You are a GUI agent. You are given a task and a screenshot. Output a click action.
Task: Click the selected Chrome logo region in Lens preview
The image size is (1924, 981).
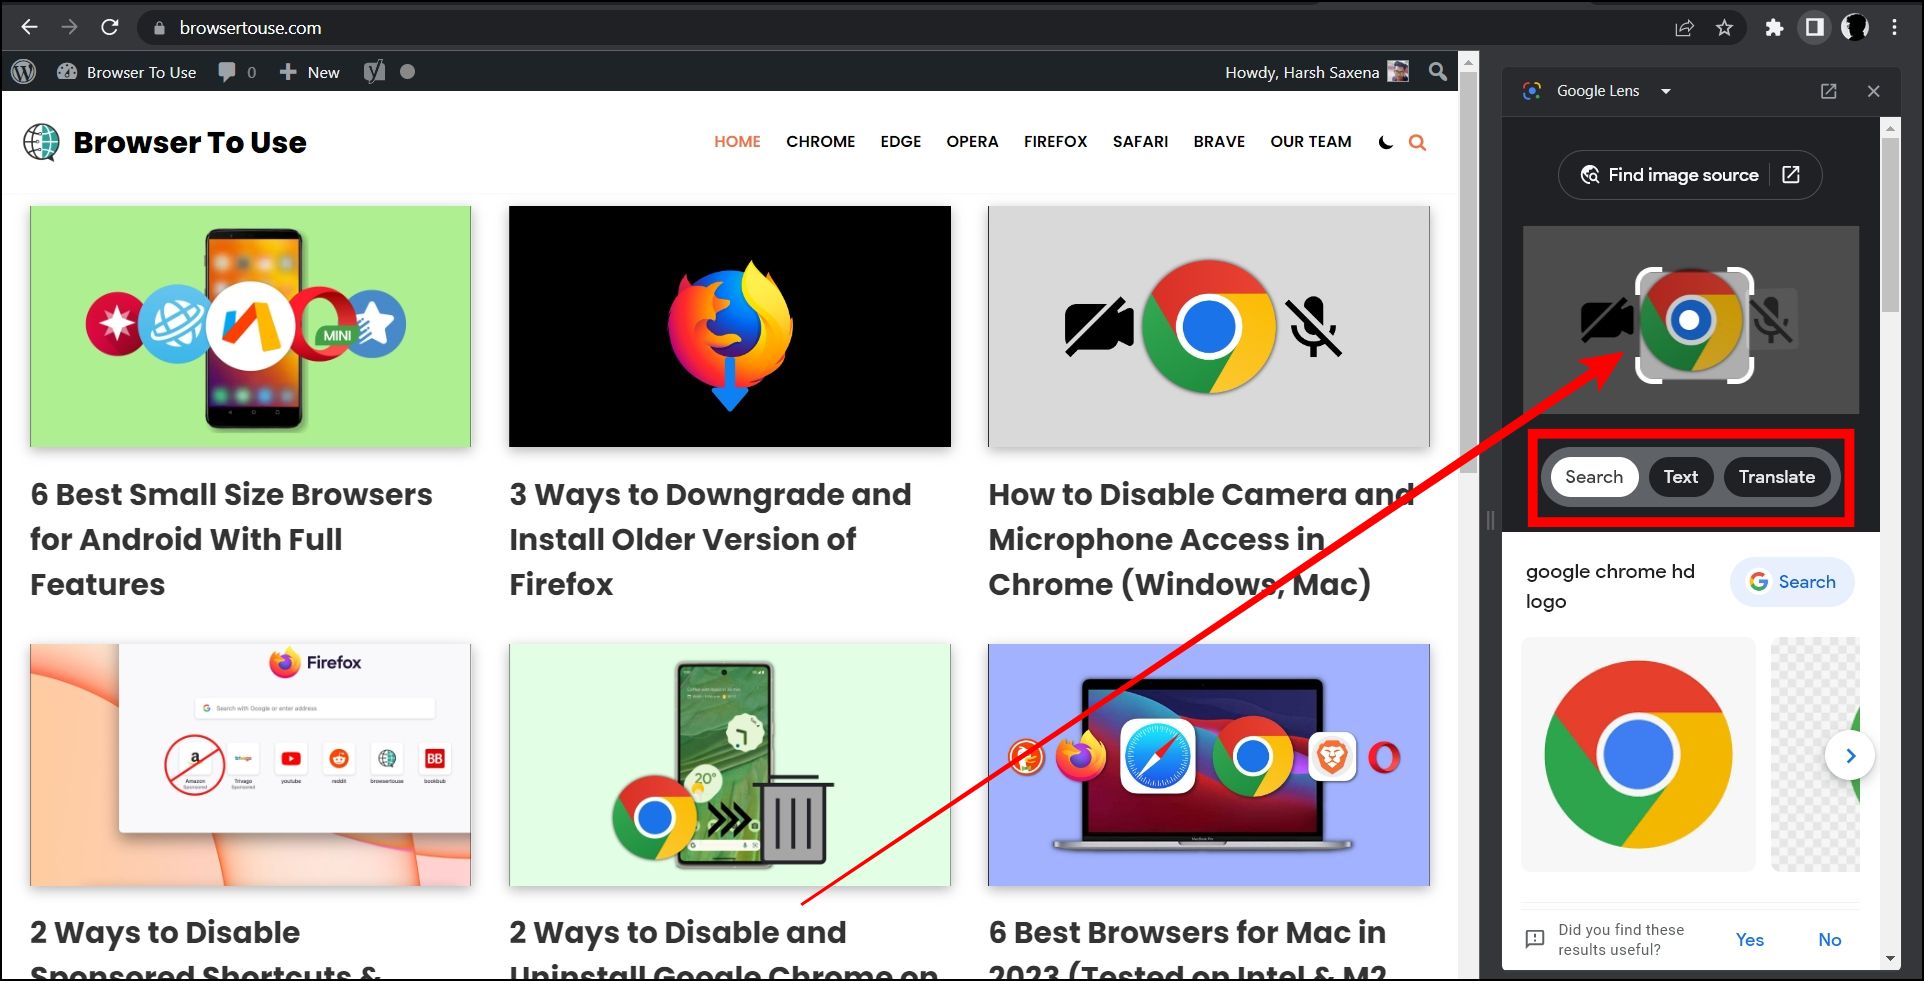tap(1694, 325)
